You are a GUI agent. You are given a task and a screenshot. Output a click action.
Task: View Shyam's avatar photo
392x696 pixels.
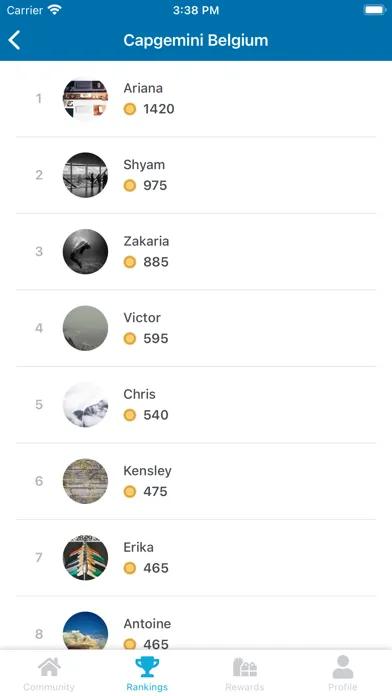[x=85, y=175]
